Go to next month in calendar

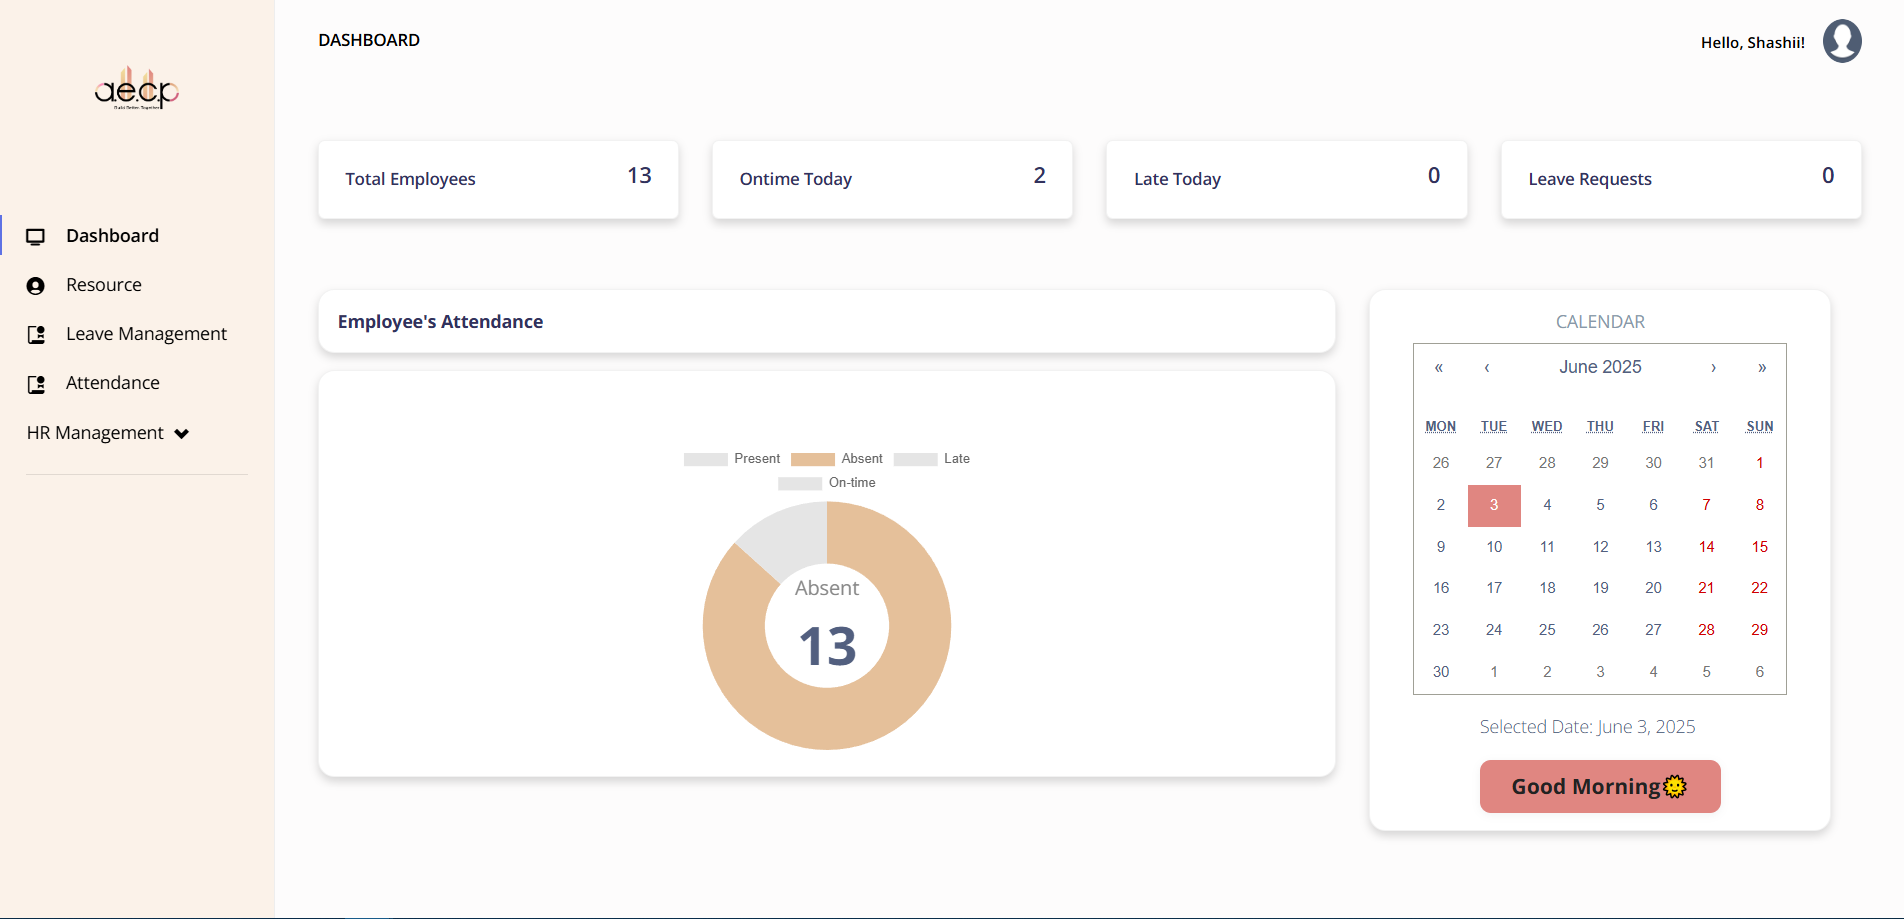(x=1713, y=368)
